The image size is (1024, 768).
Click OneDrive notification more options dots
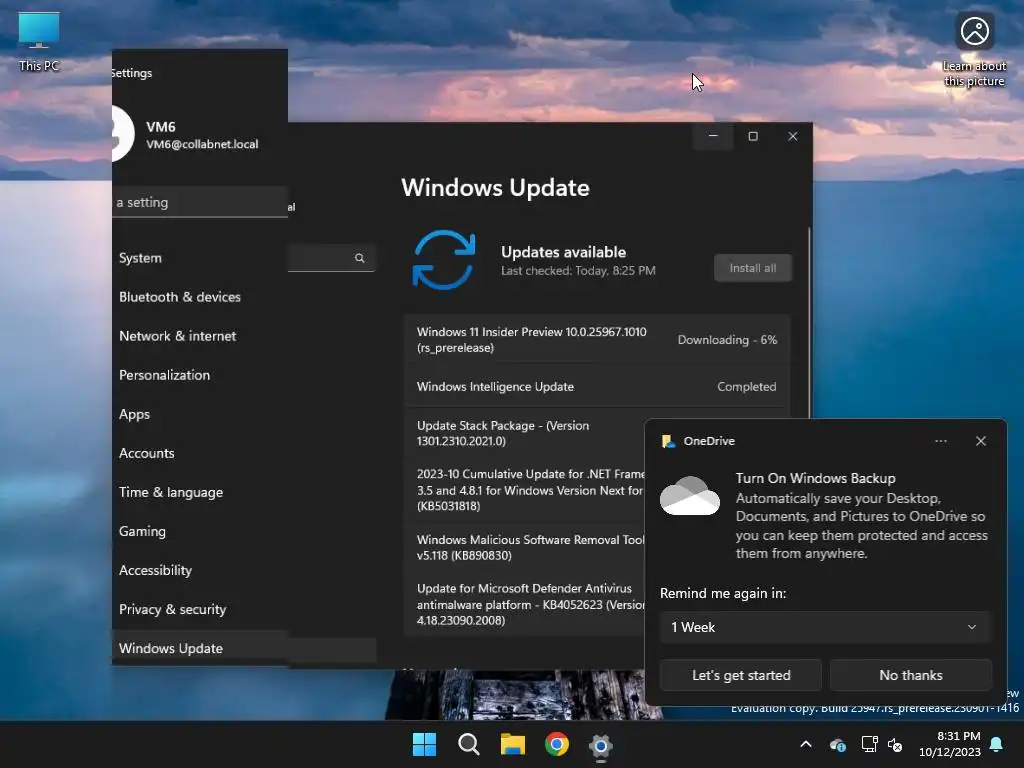[940, 441]
